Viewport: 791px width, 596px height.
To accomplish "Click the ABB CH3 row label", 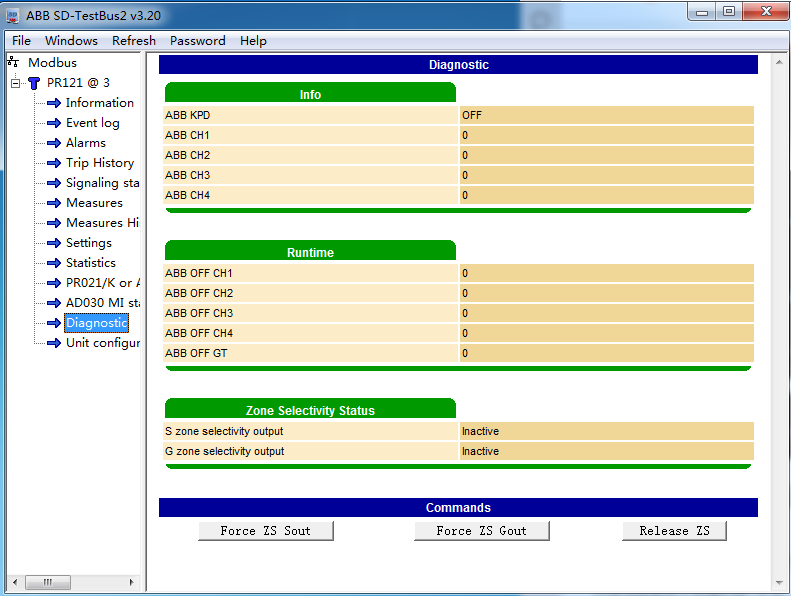I will pyautogui.click(x=187, y=175).
